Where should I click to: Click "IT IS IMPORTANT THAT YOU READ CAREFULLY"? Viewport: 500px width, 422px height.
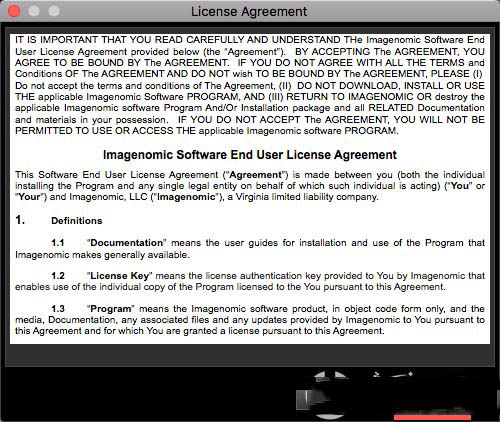coord(130,40)
